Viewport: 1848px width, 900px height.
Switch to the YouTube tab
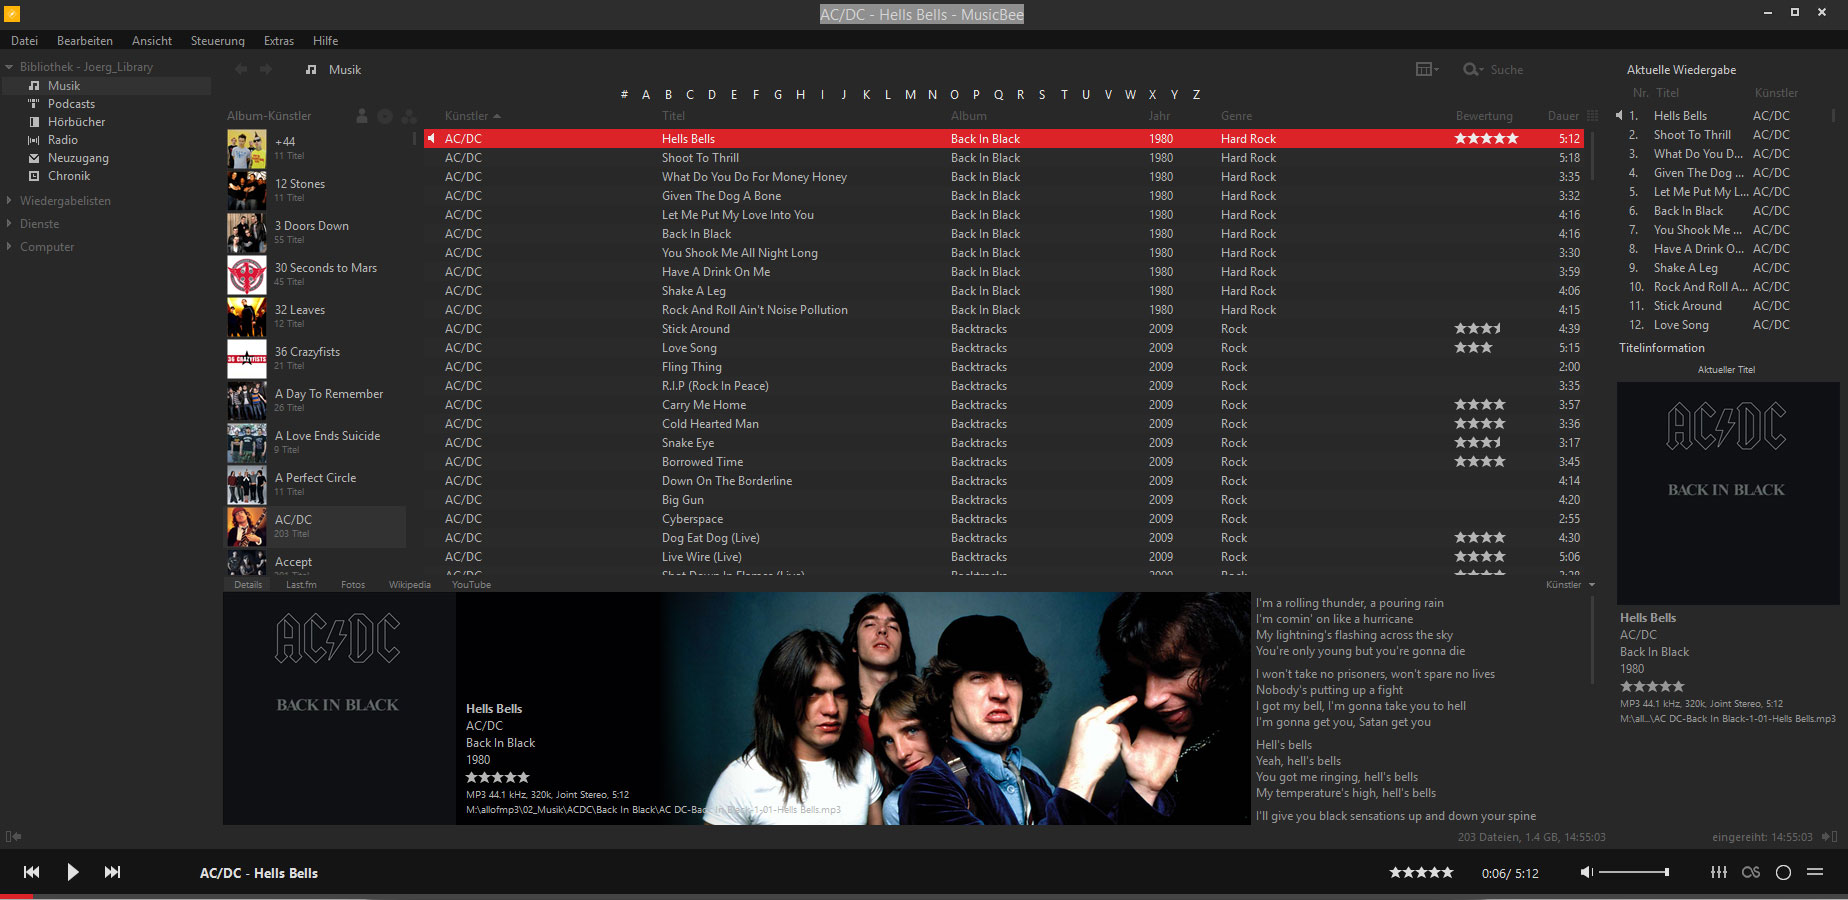[x=471, y=585]
